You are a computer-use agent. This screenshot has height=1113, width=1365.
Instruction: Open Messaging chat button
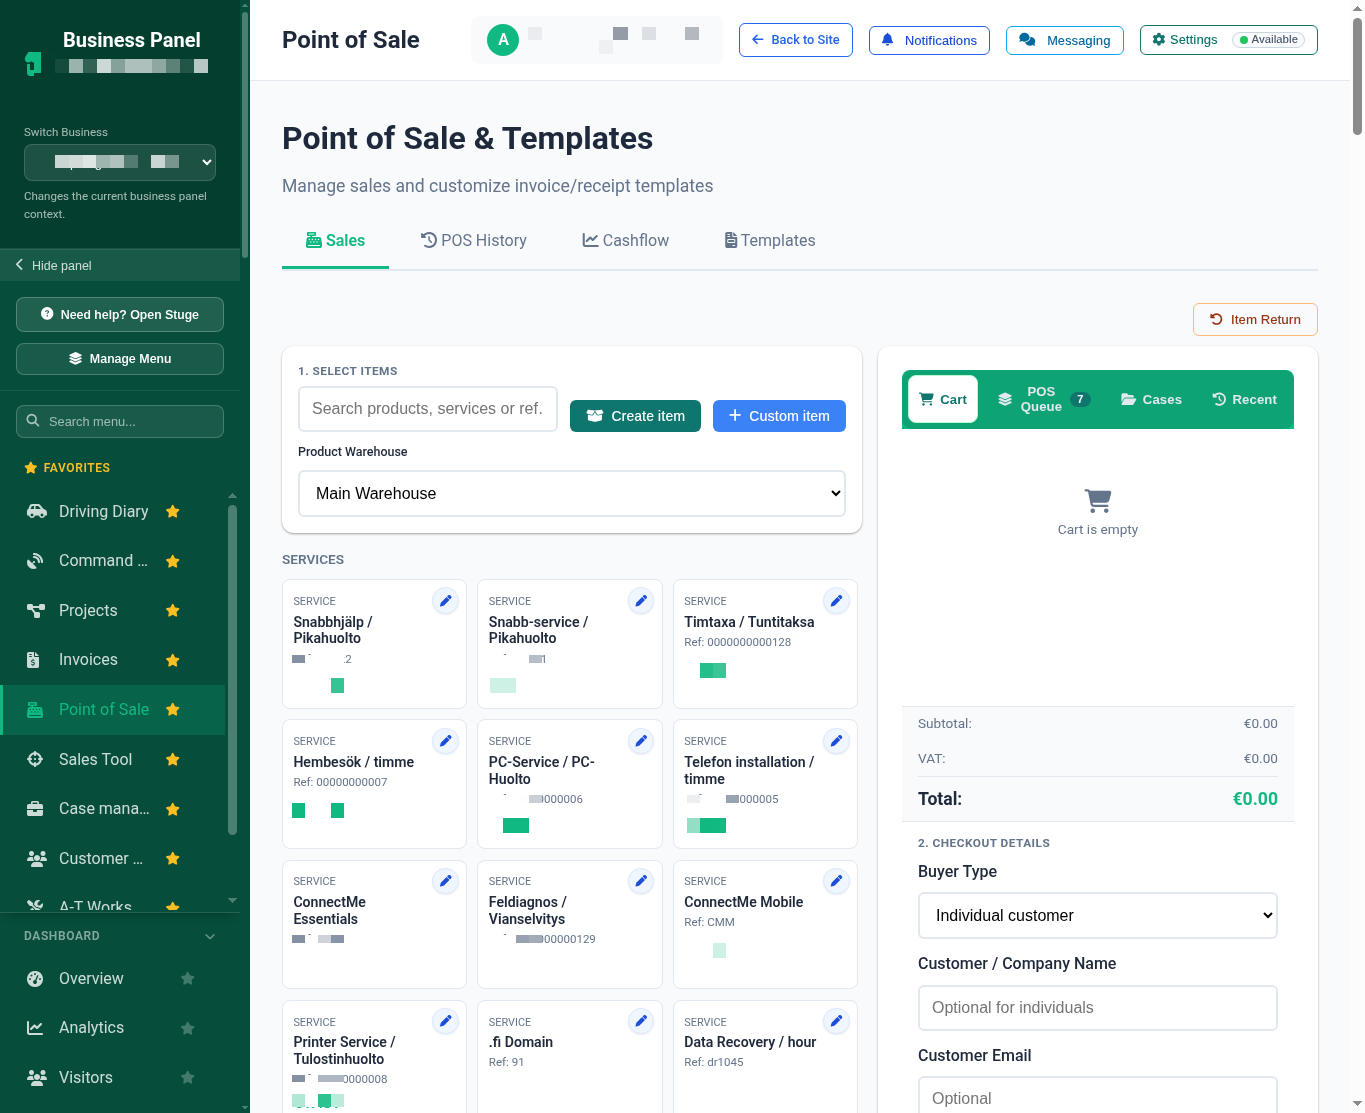coord(1064,40)
